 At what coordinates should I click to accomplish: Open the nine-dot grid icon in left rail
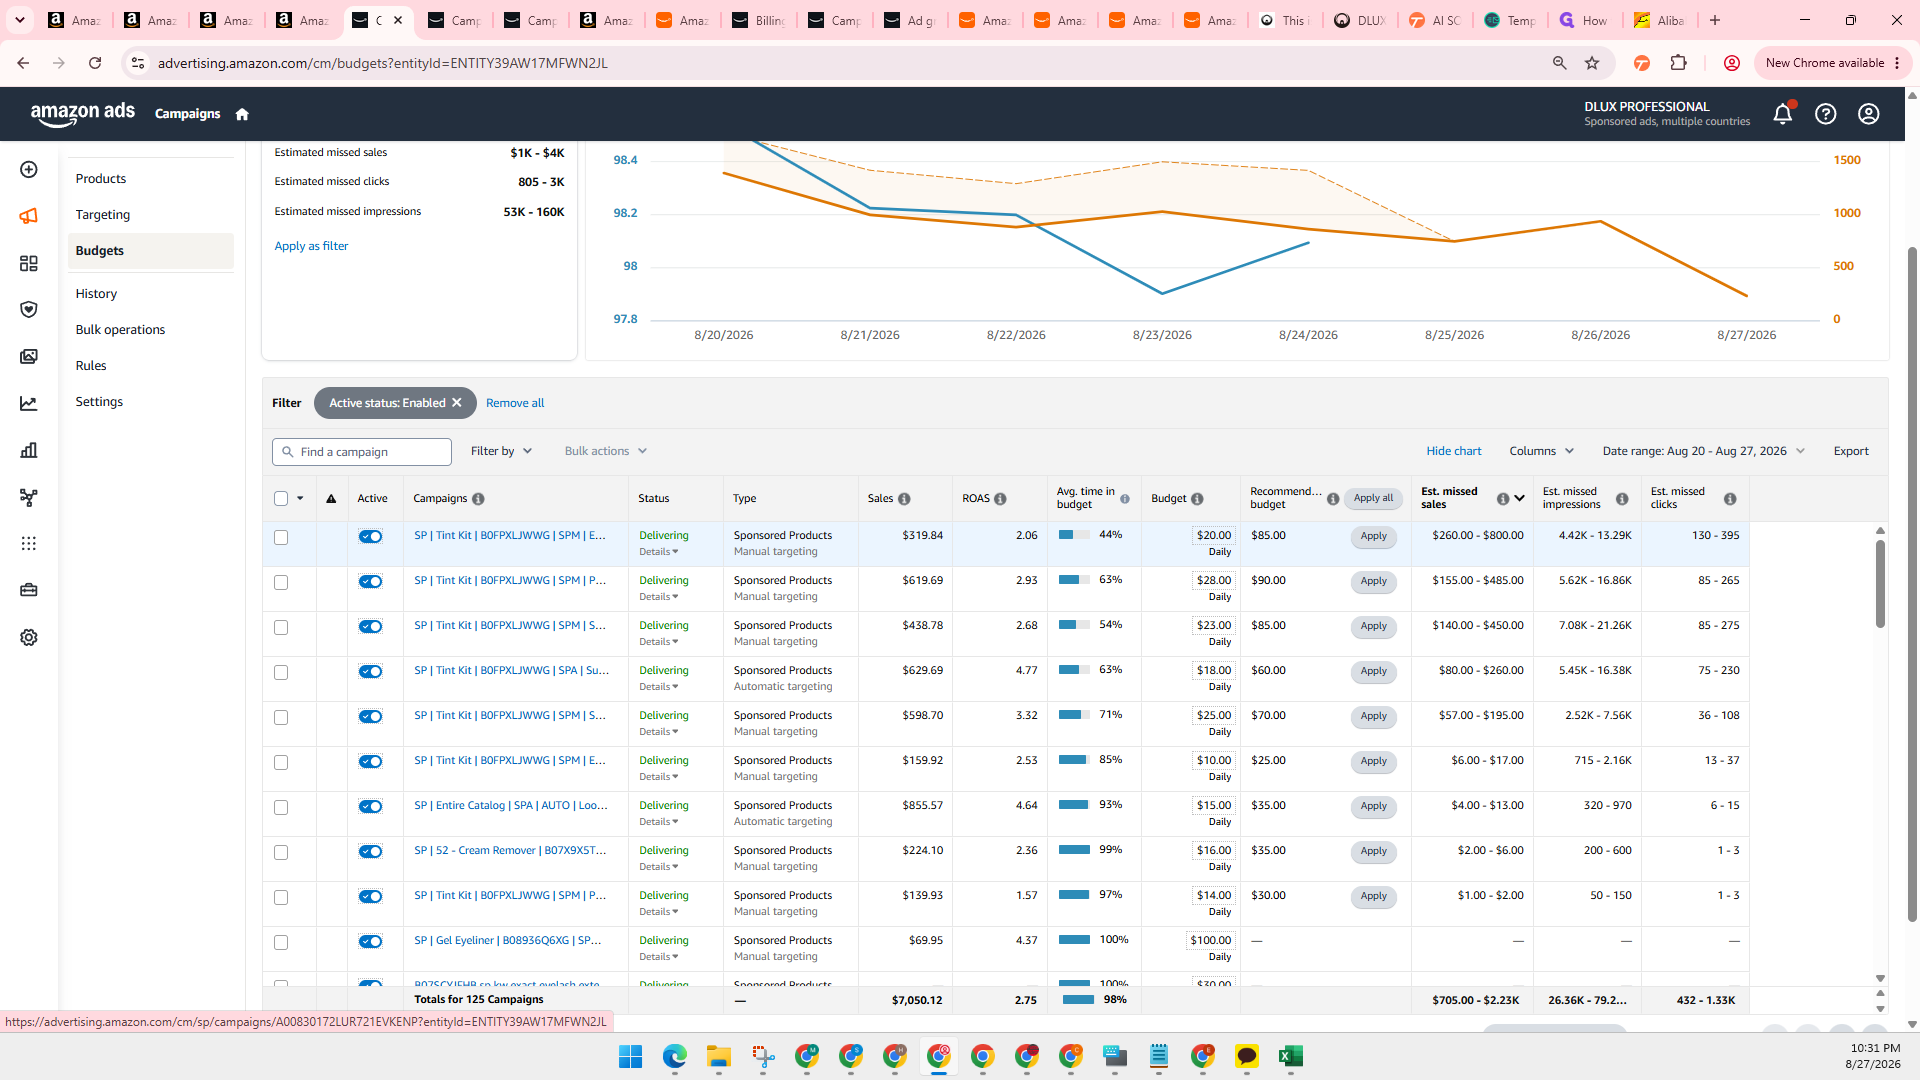click(x=29, y=544)
